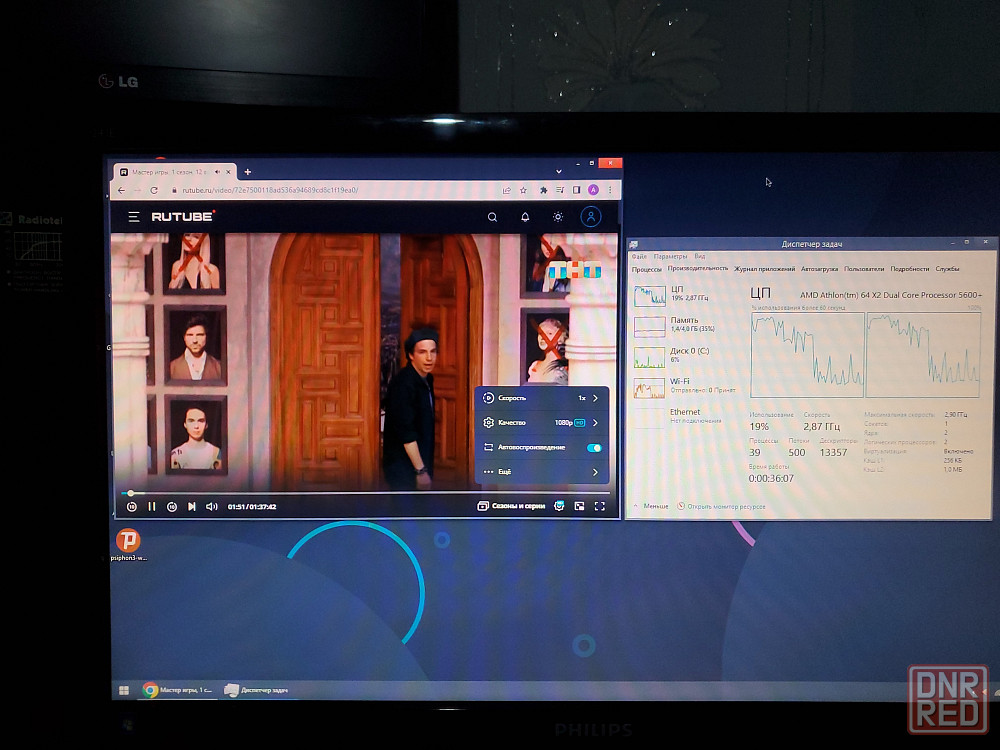Viewport: 1000px width, 750px height.
Task: Open Chrome's three-dot menu
Action: [x=610, y=190]
